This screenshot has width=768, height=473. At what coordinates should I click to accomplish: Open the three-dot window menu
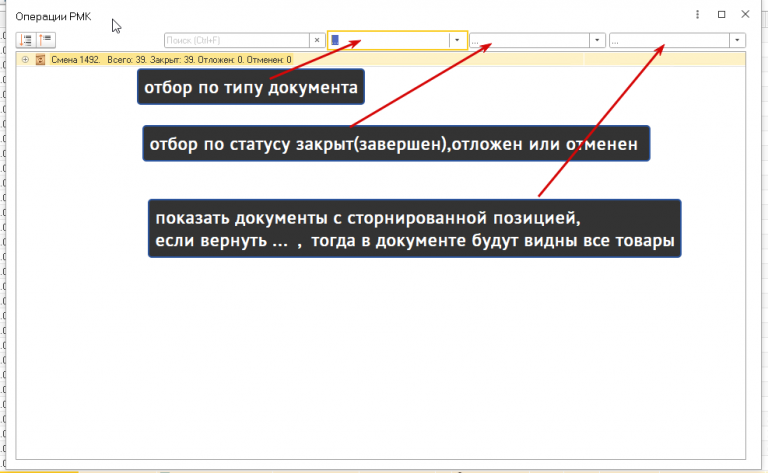tap(697, 14)
